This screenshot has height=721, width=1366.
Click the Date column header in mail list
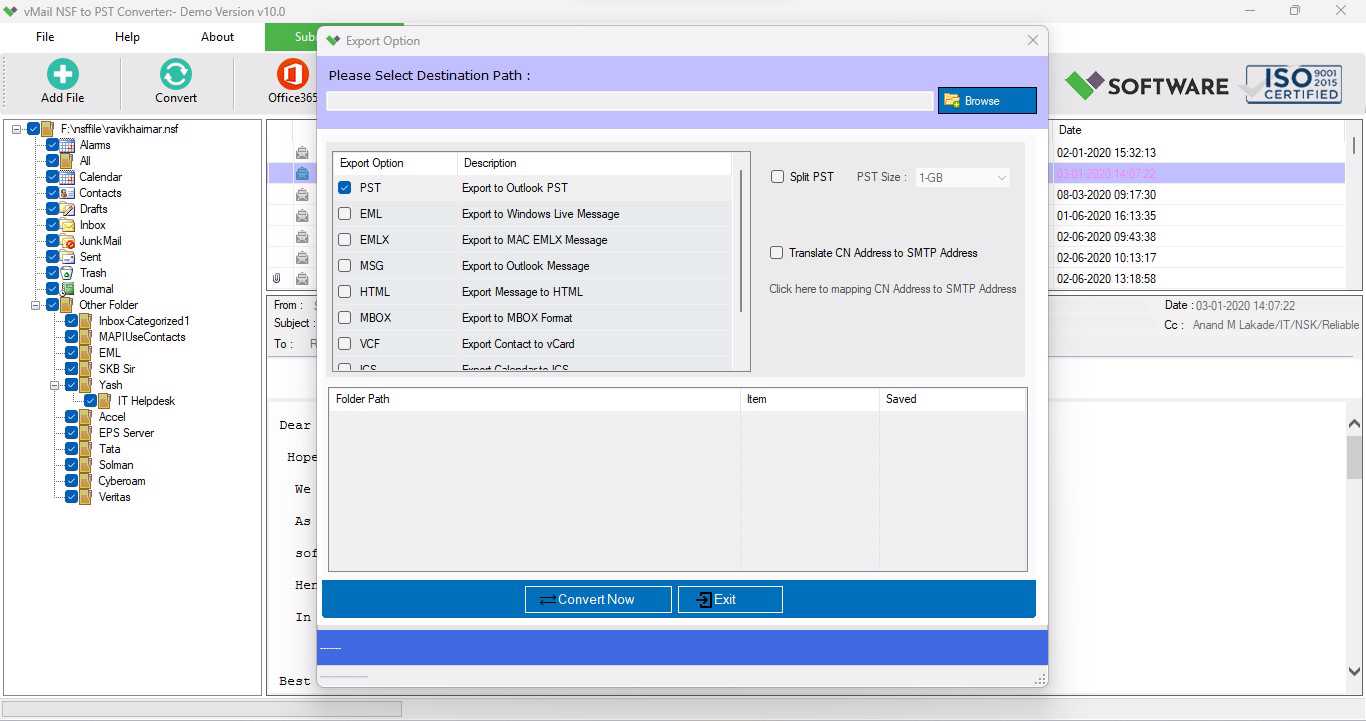1069,130
